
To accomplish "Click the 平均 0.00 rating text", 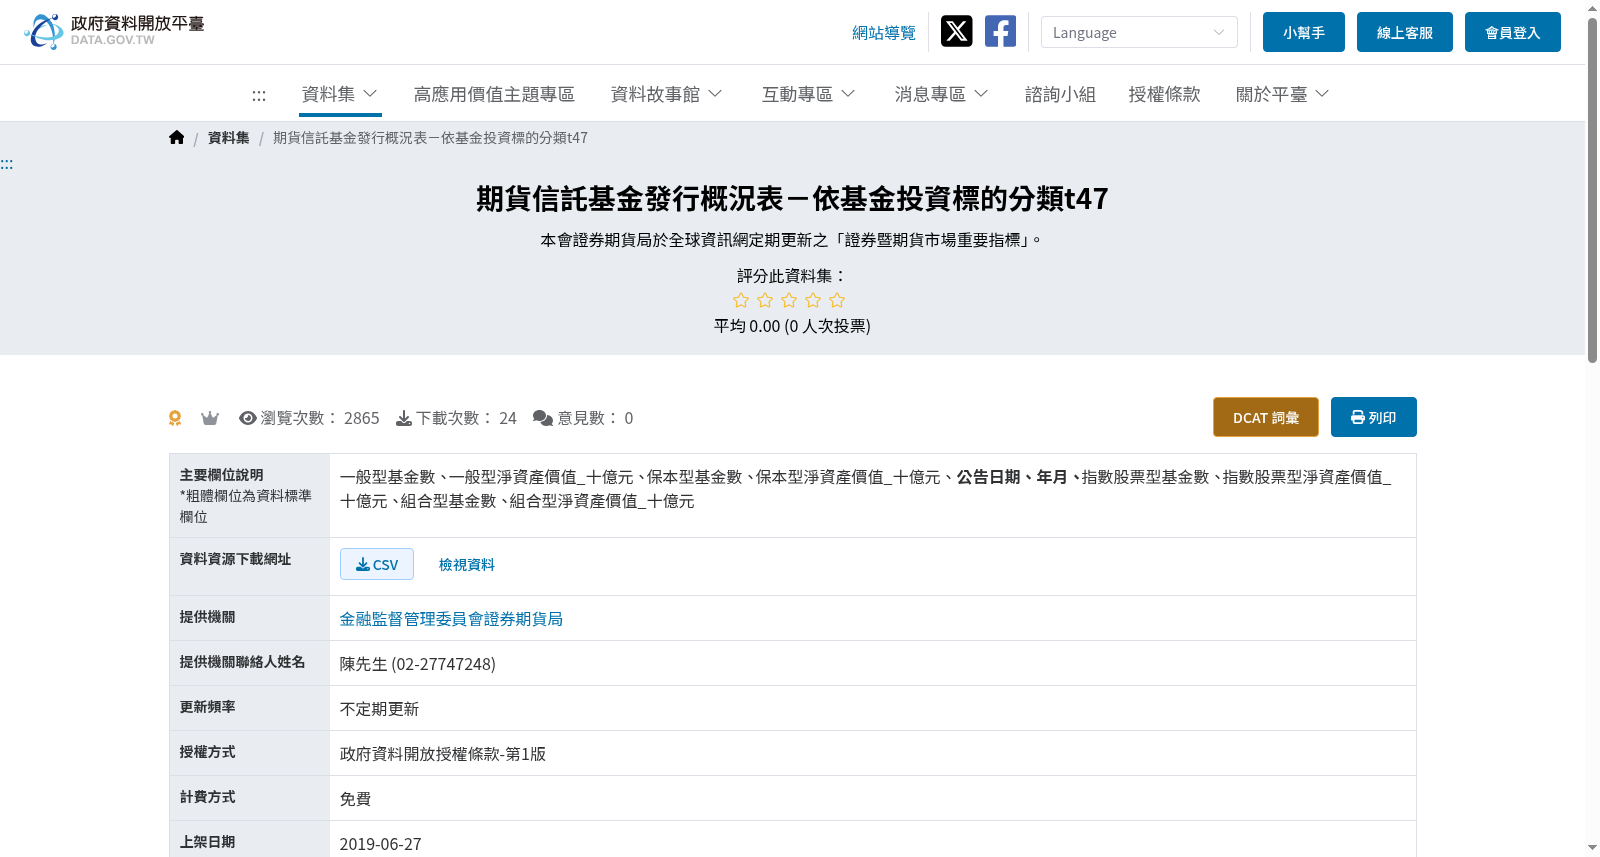I will (x=792, y=326).
